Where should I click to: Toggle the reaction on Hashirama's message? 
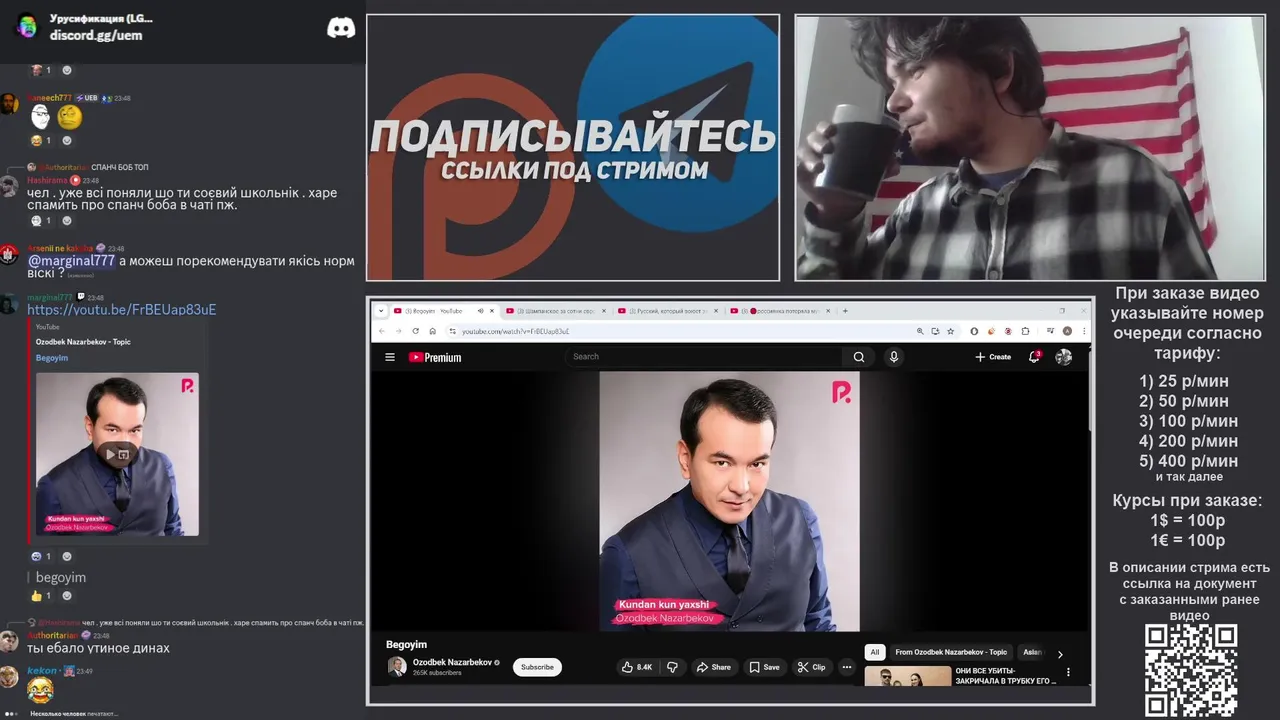click(41, 221)
